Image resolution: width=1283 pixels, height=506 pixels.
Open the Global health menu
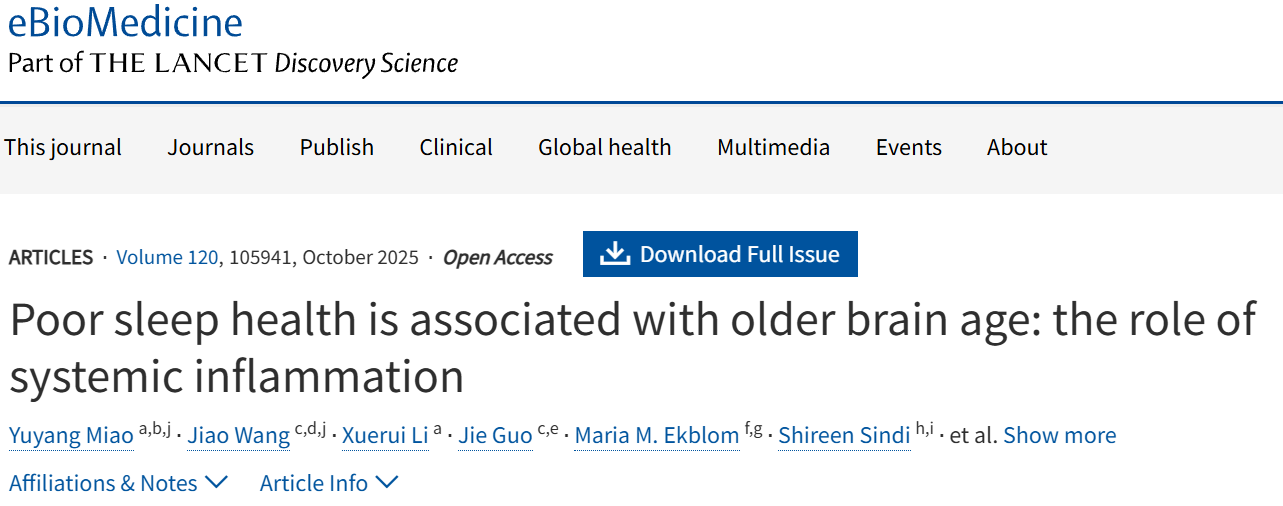pyautogui.click(x=605, y=147)
